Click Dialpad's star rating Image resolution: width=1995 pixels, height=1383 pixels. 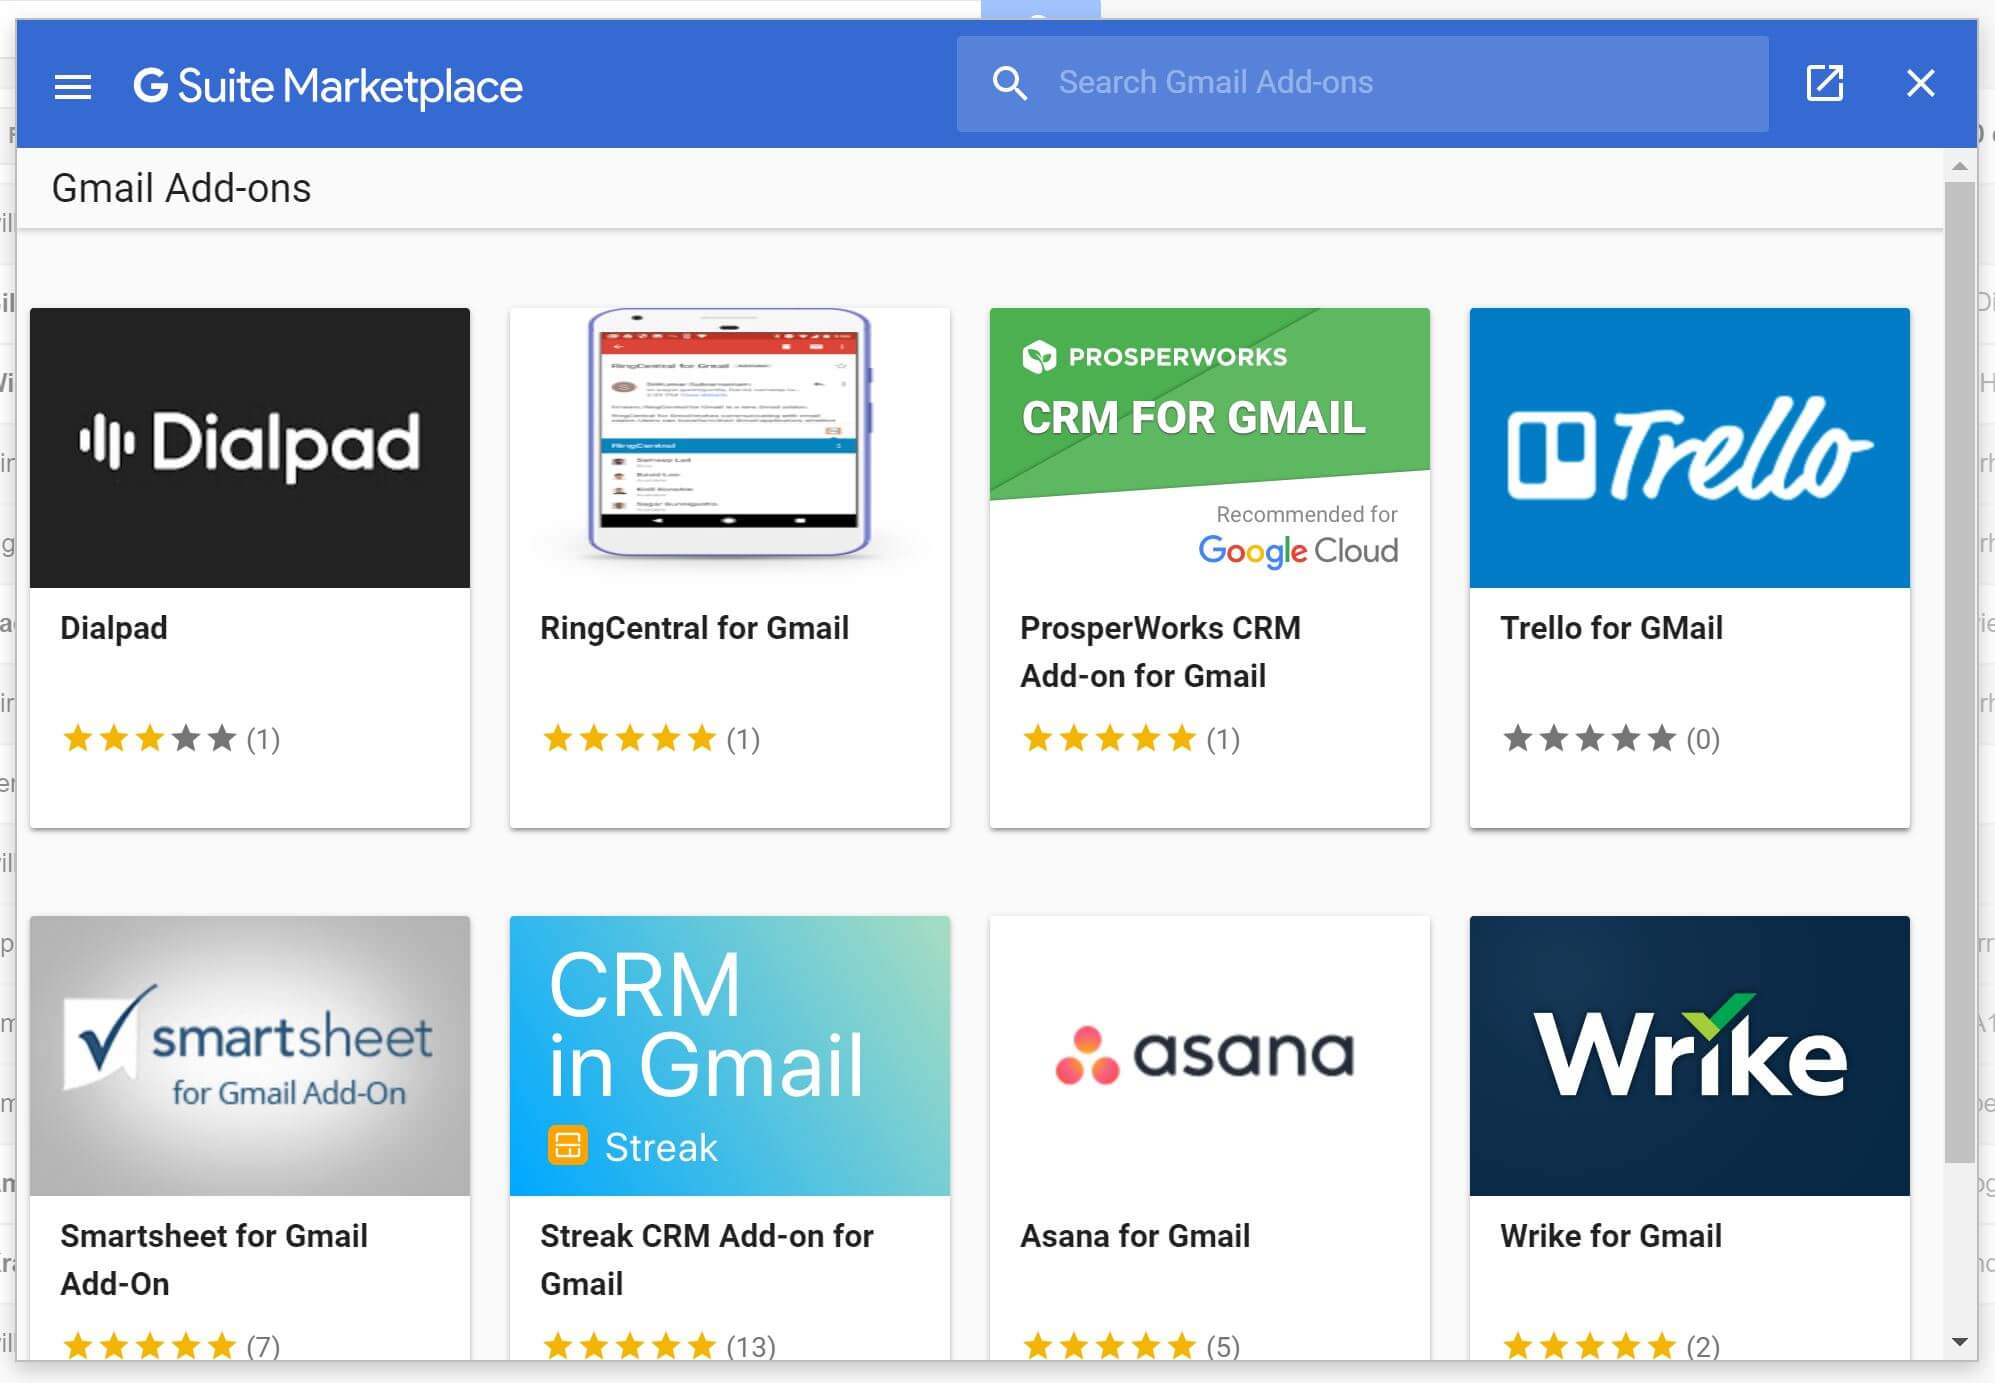pyautogui.click(x=150, y=739)
